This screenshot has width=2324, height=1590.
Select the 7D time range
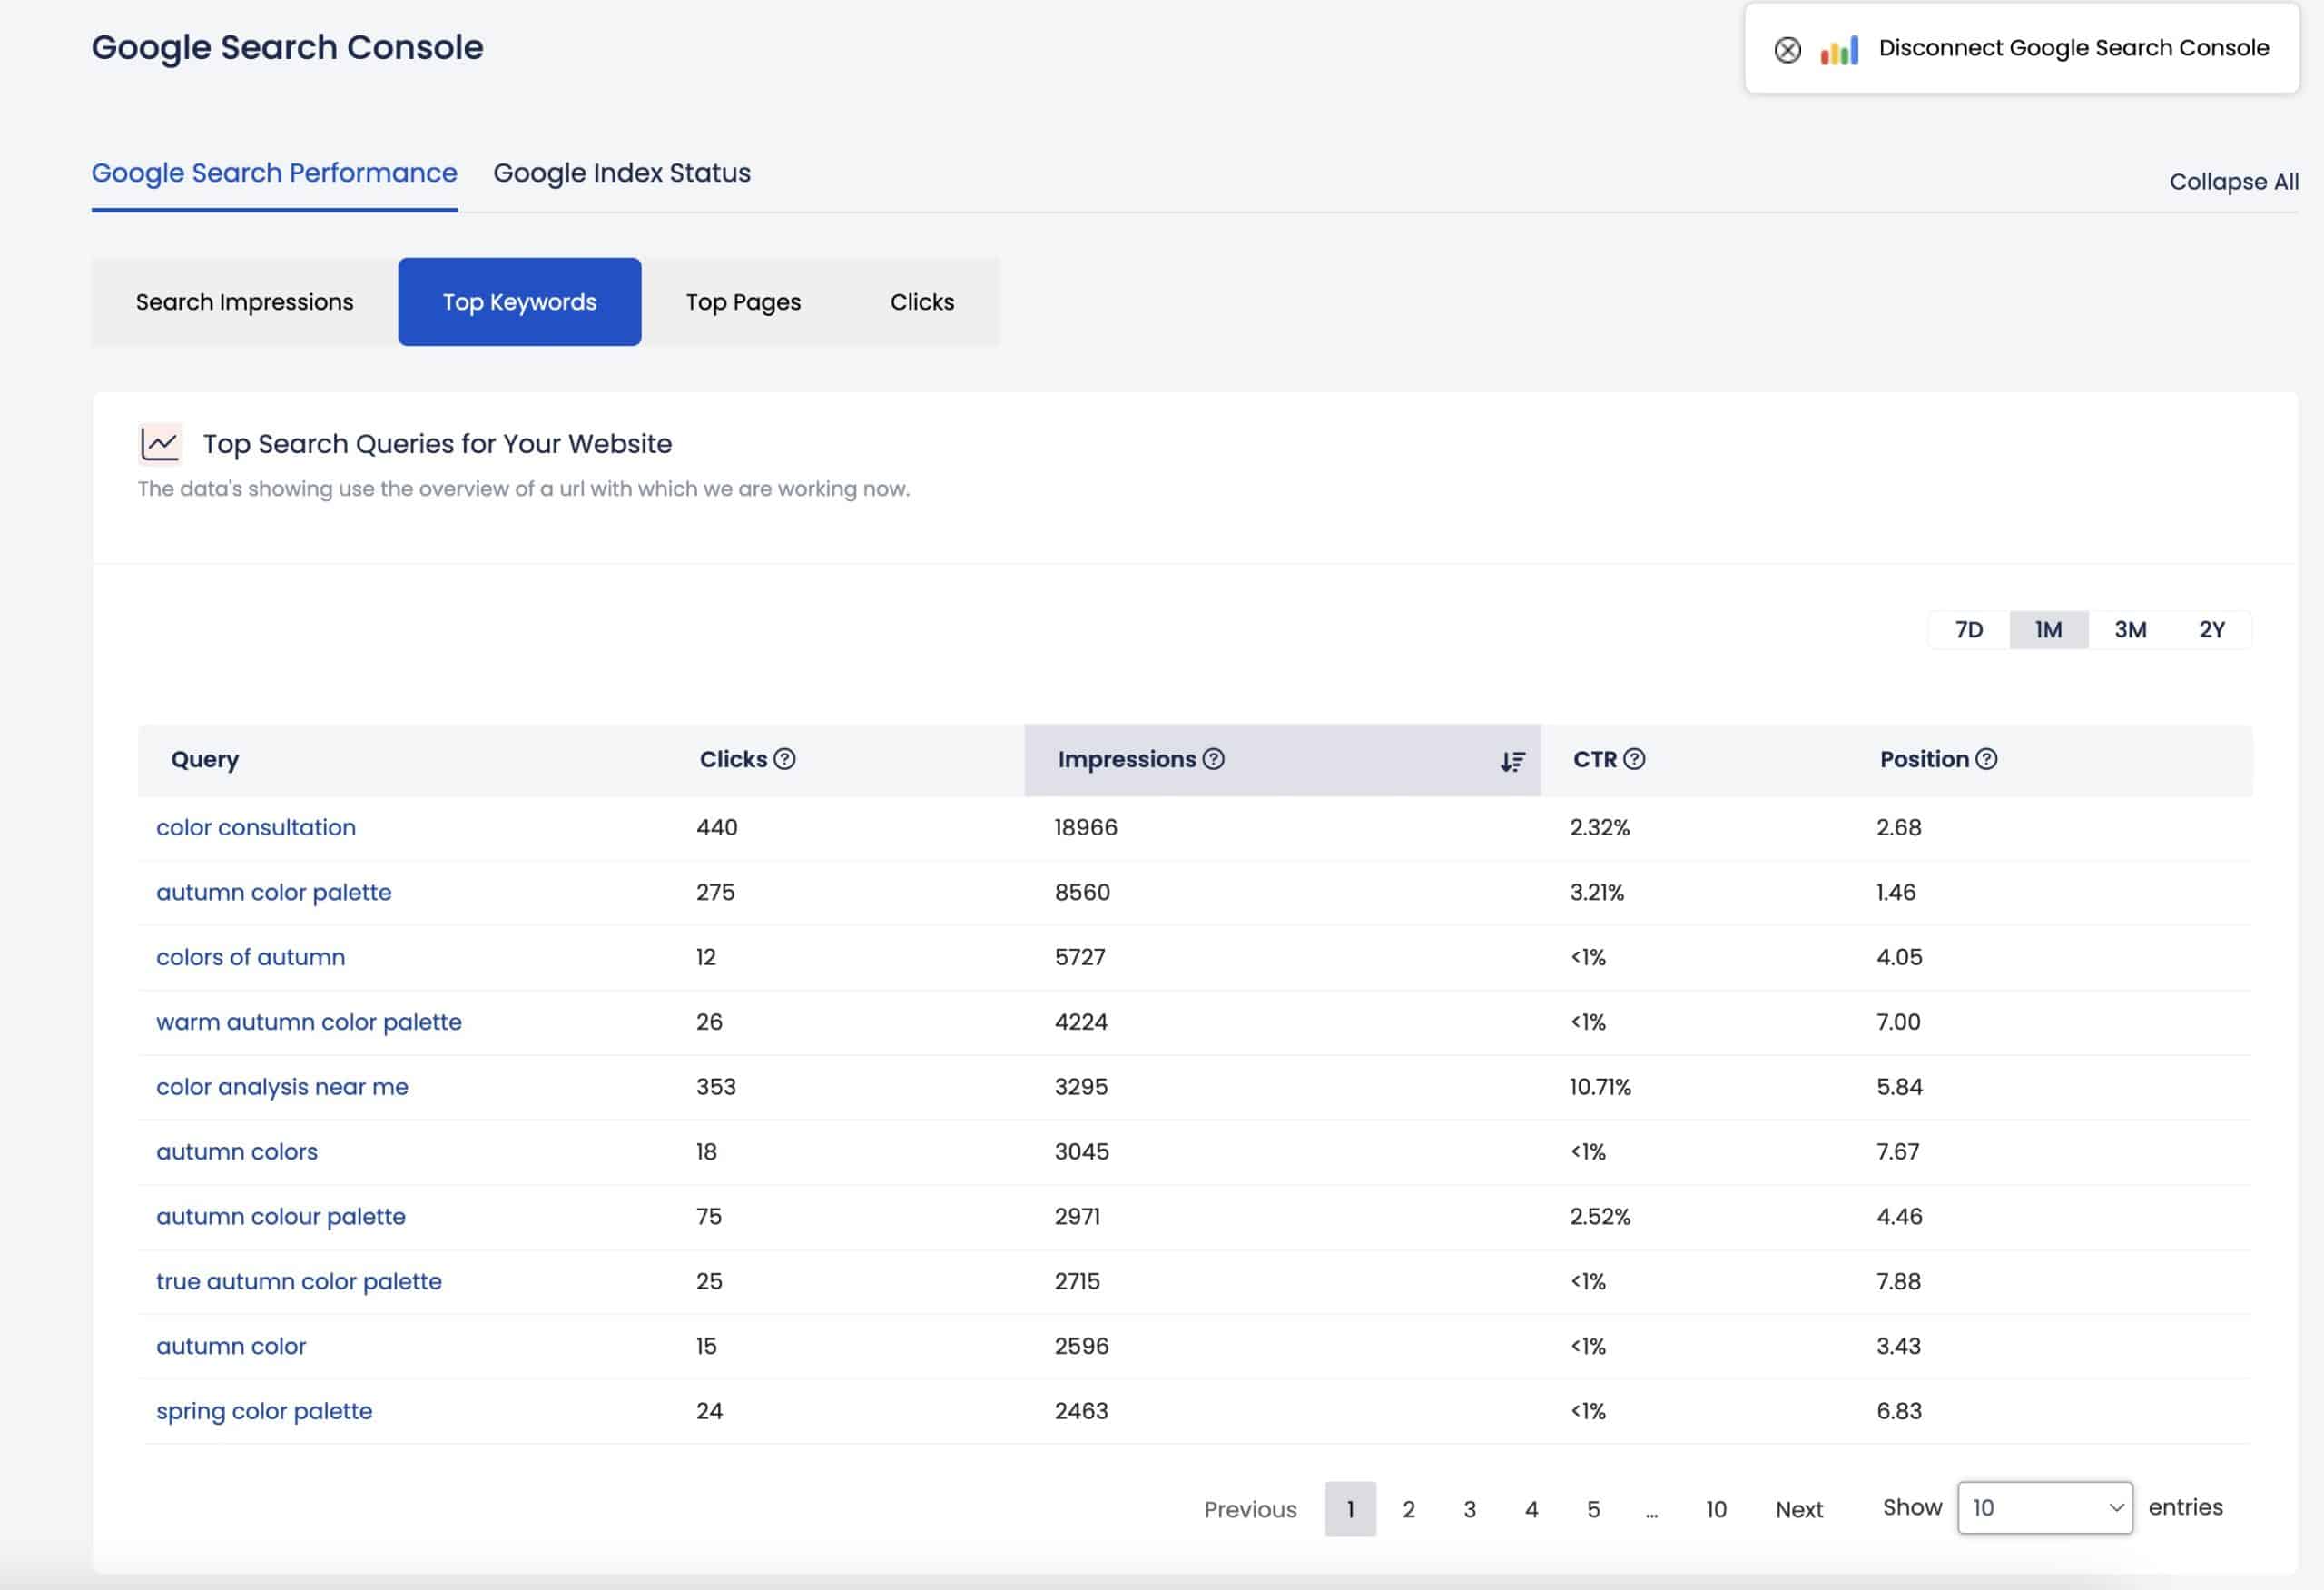[x=1968, y=630]
